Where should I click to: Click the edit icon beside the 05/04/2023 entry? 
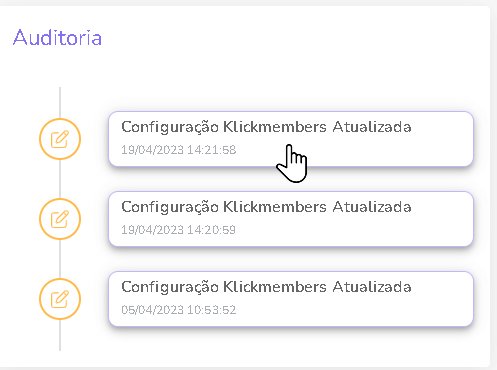[60, 299]
